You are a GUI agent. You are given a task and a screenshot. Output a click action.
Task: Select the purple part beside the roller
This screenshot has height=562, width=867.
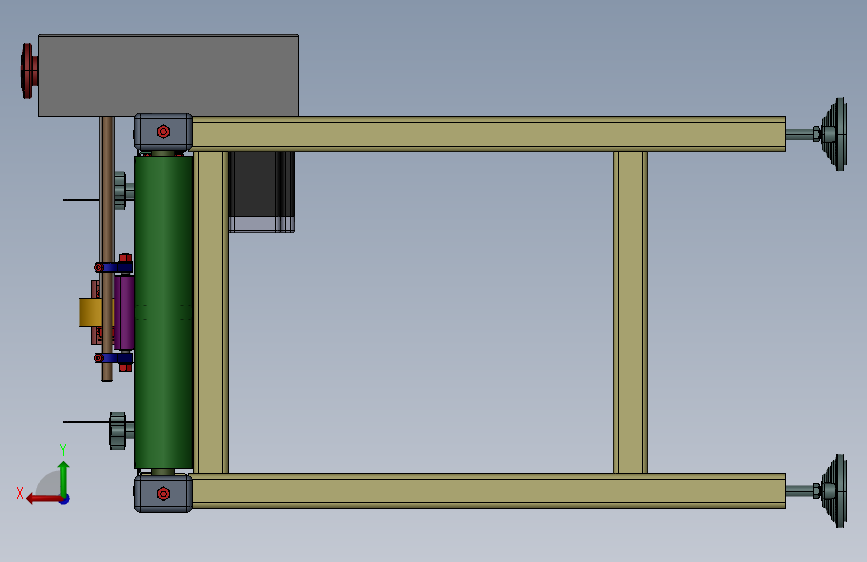[x=124, y=313]
